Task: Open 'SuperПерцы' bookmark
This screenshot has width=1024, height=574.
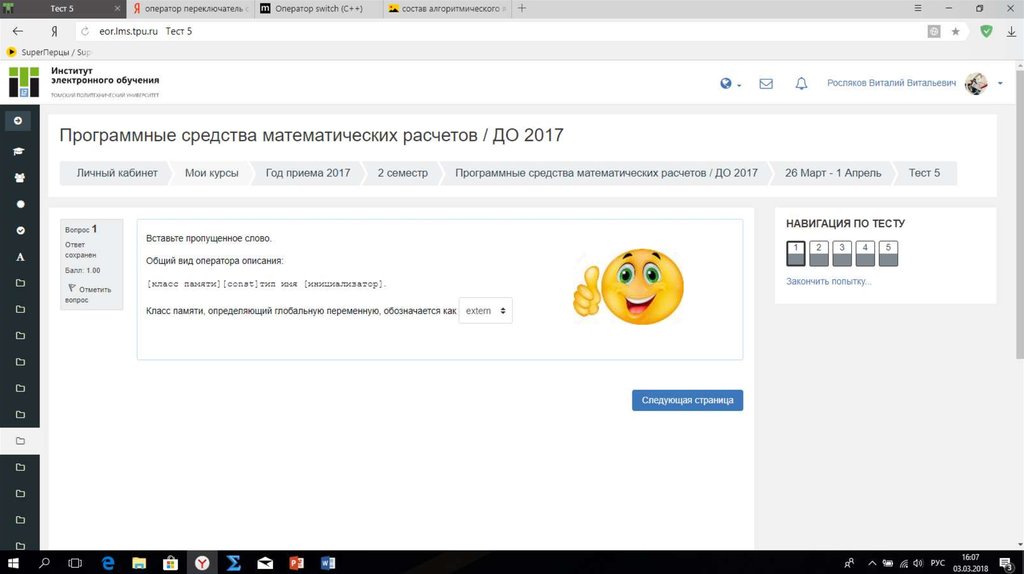Action: pos(49,52)
